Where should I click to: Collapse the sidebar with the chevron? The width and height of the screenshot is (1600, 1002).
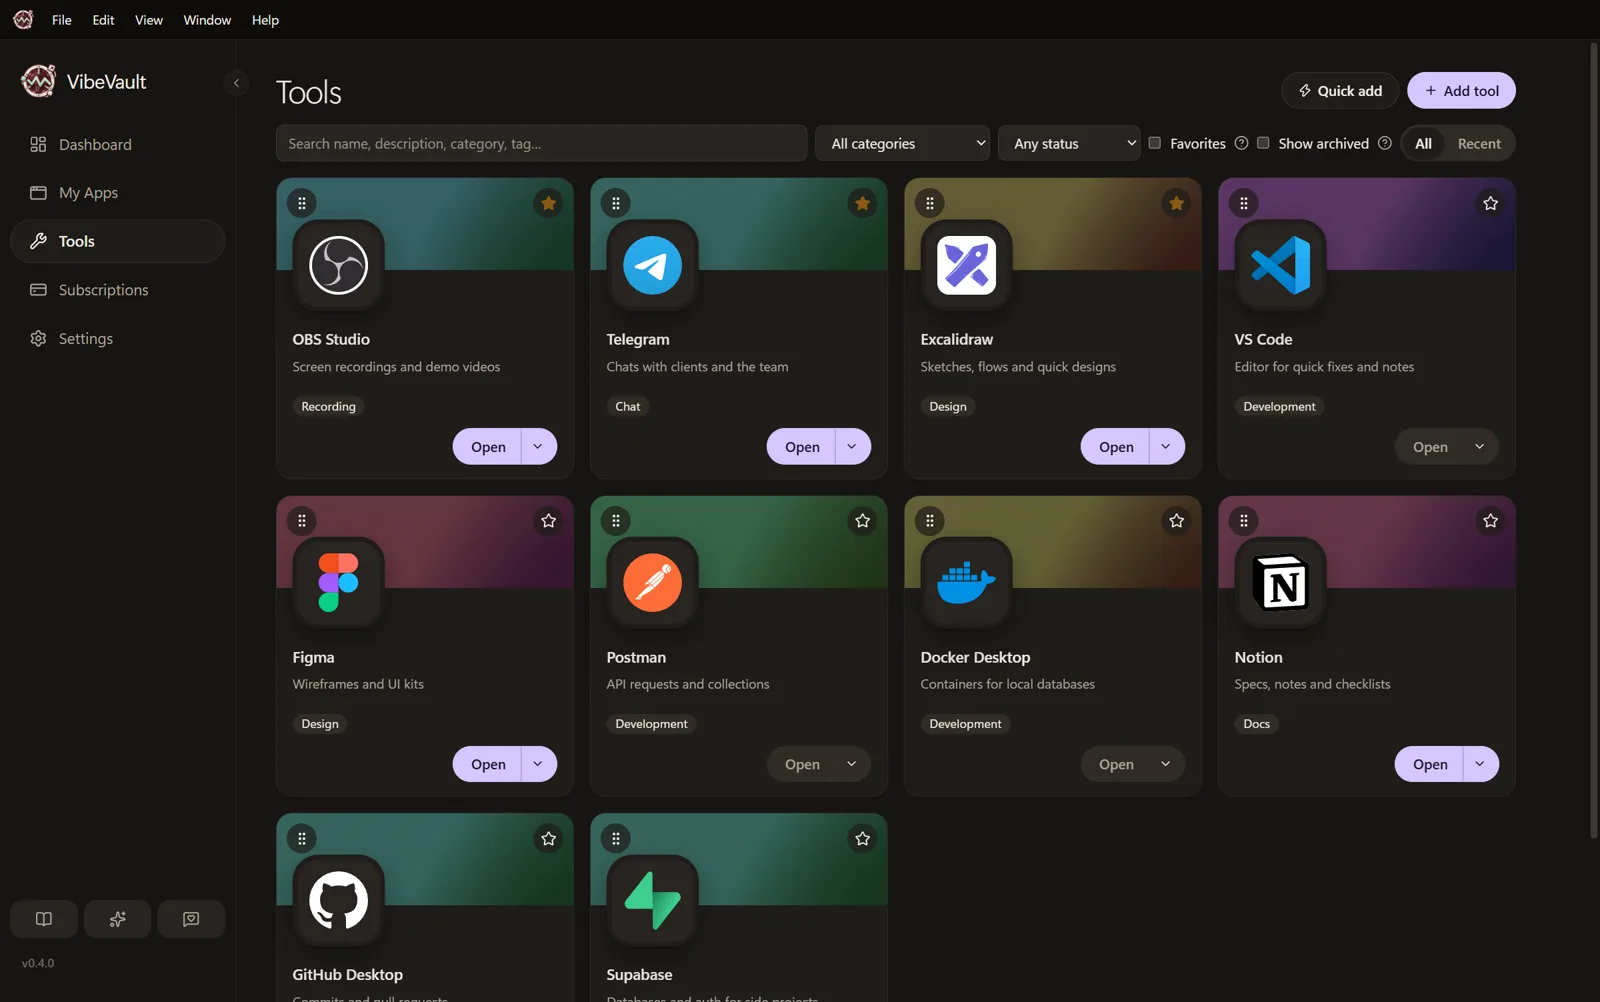tap(236, 83)
